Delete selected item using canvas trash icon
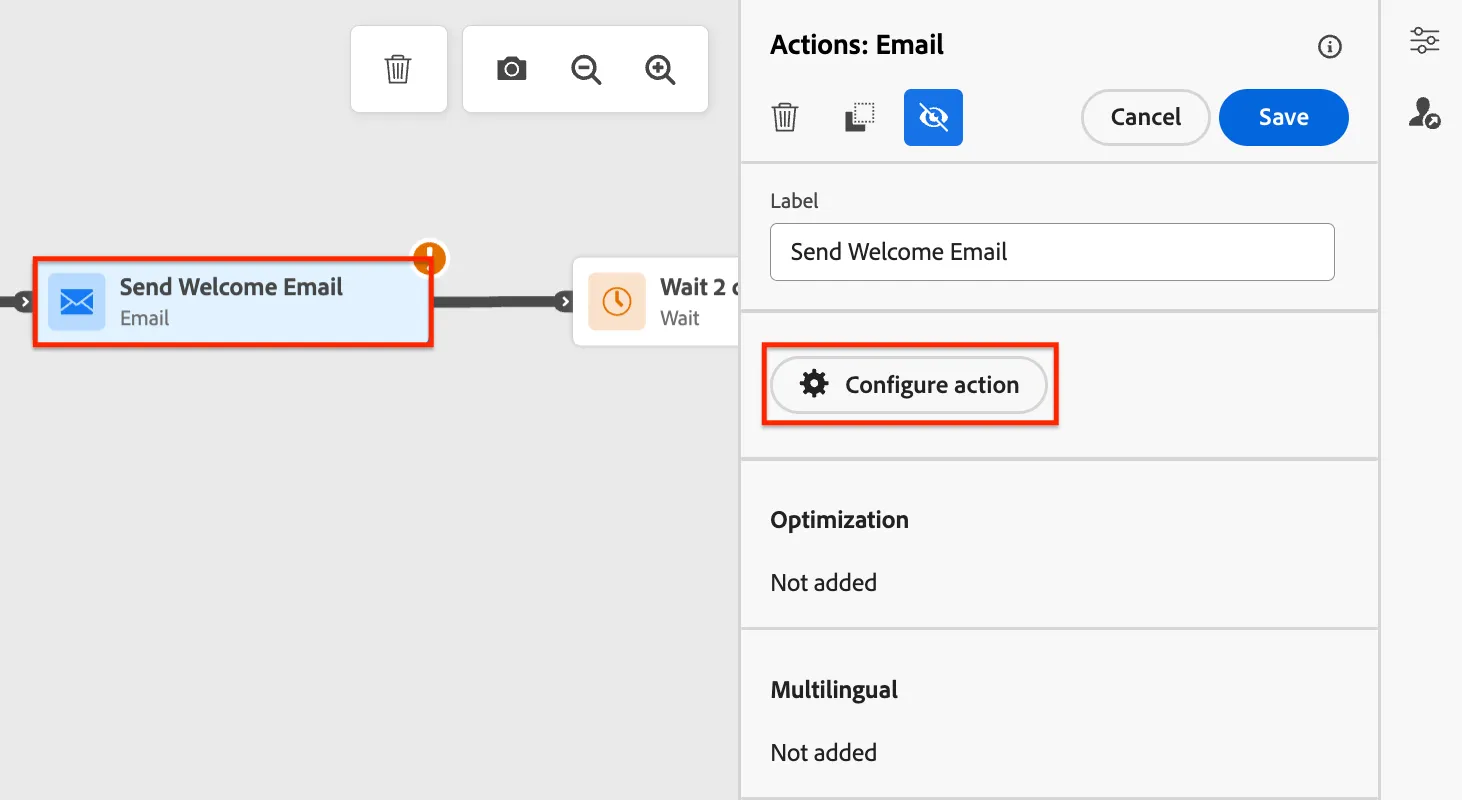1462x800 pixels. [x=398, y=69]
